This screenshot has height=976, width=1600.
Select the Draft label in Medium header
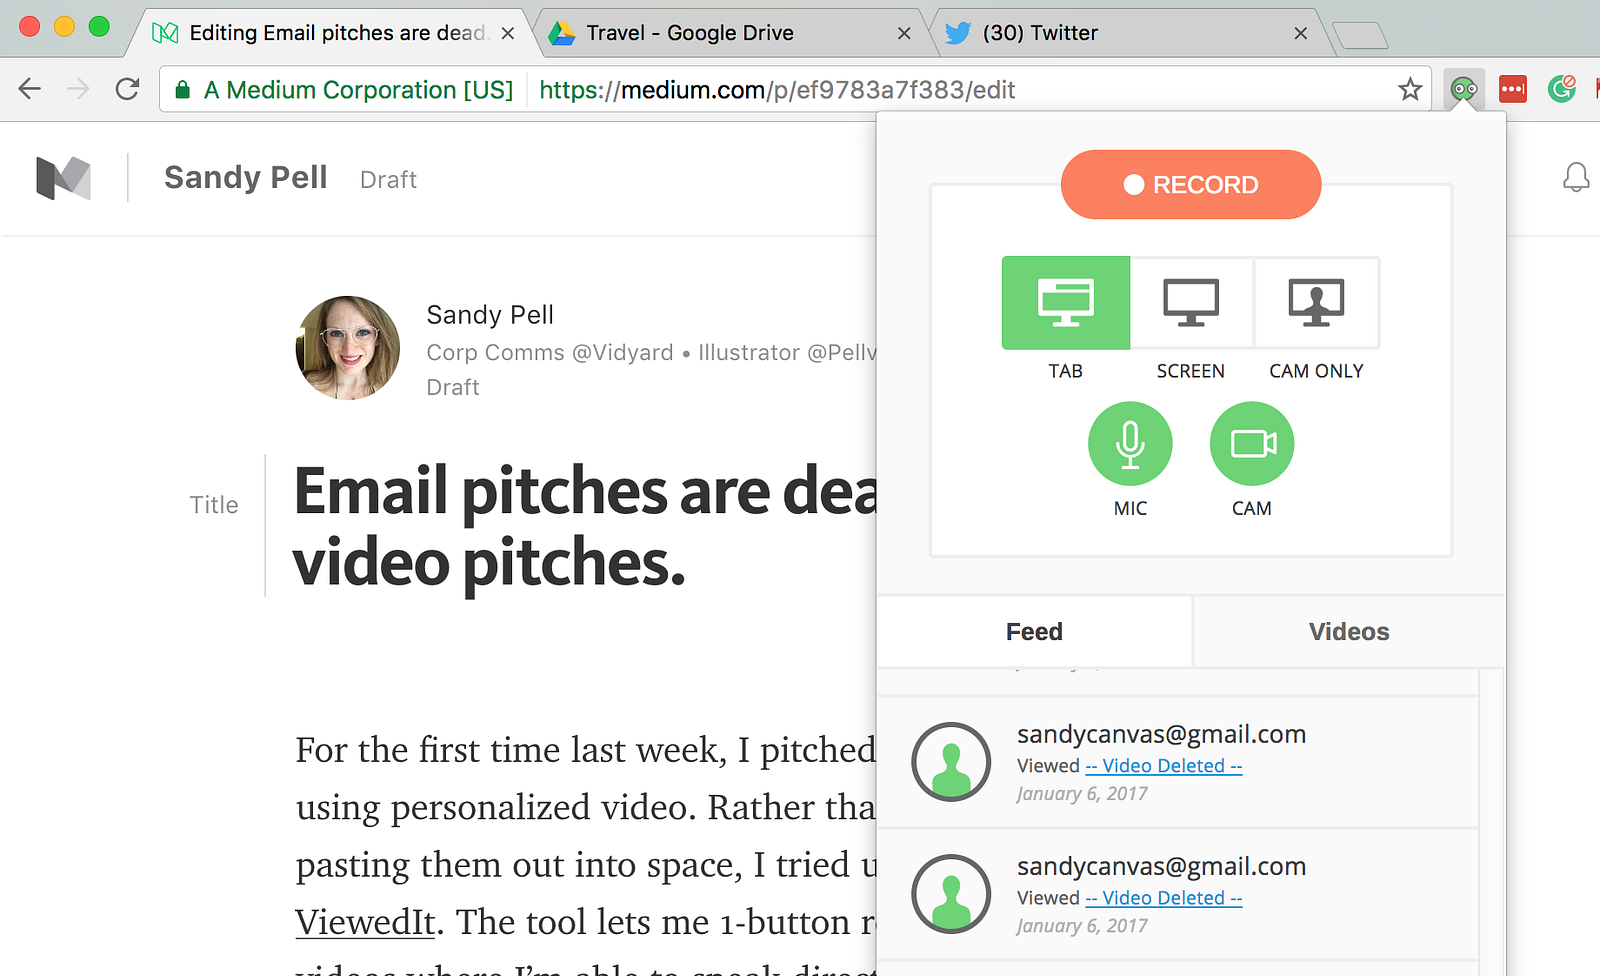tap(388, 180)
